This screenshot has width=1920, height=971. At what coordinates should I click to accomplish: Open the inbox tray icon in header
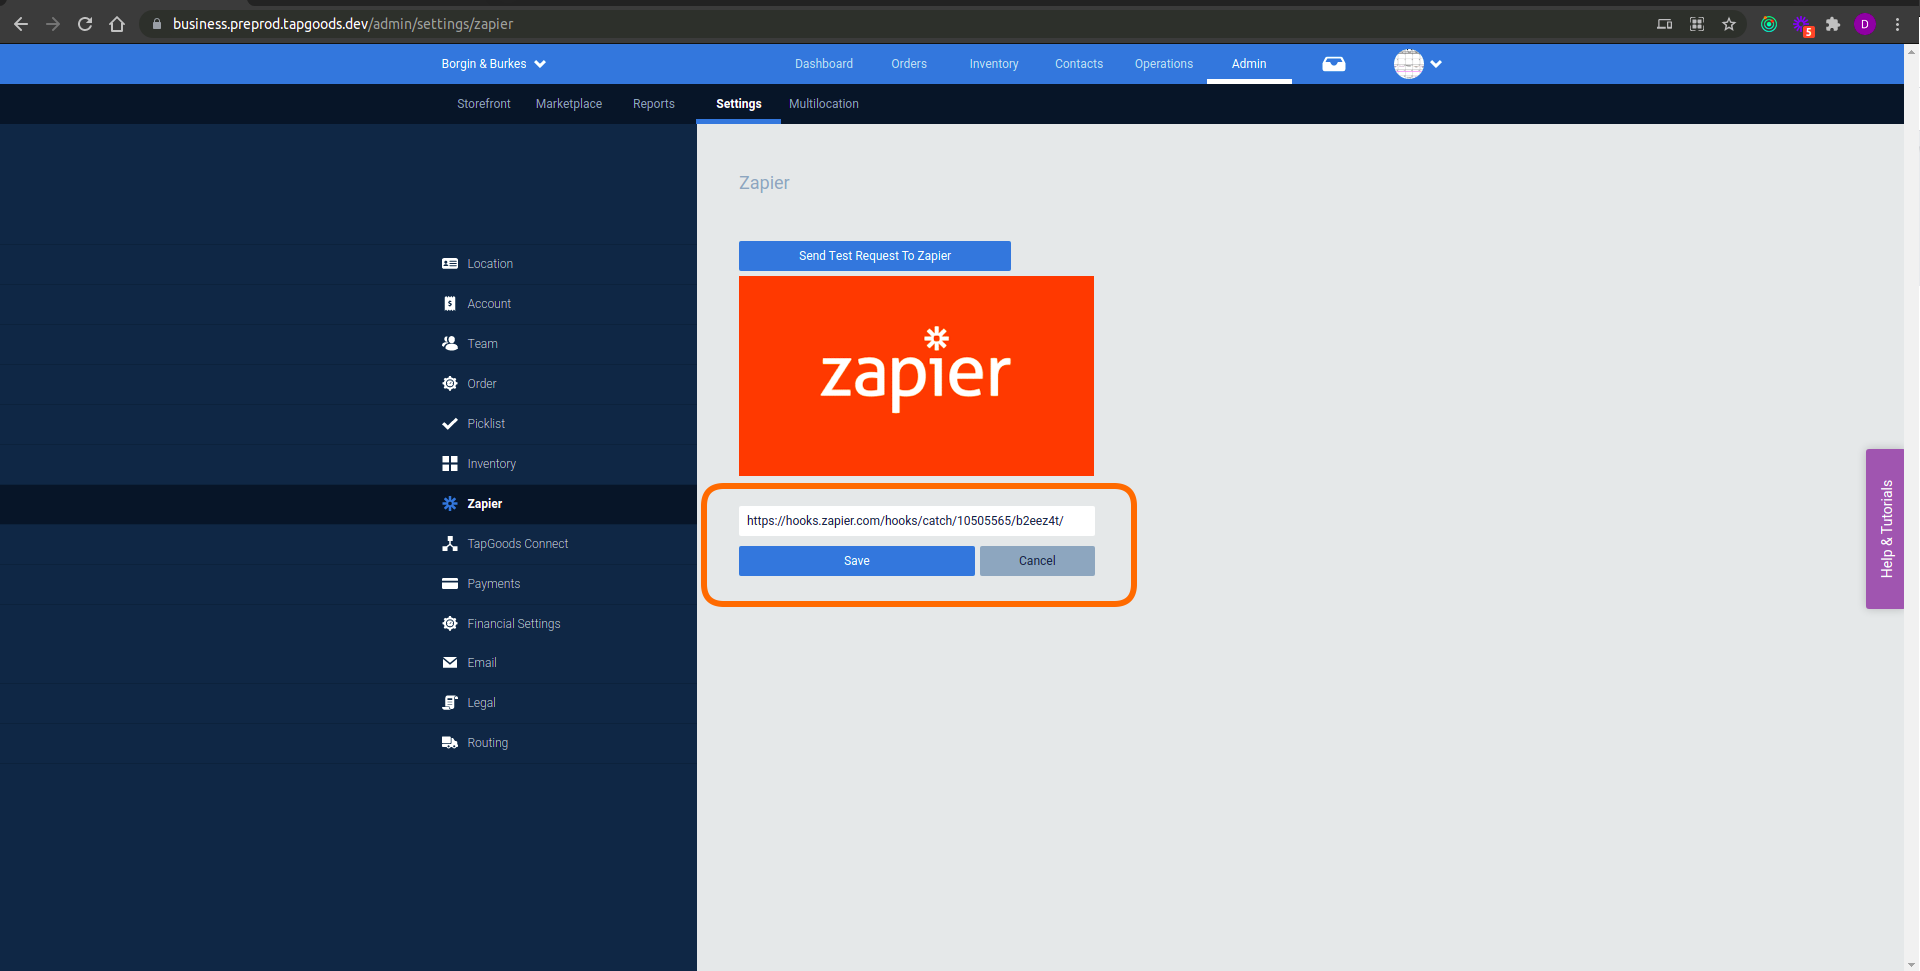(x=1334, y=64)
